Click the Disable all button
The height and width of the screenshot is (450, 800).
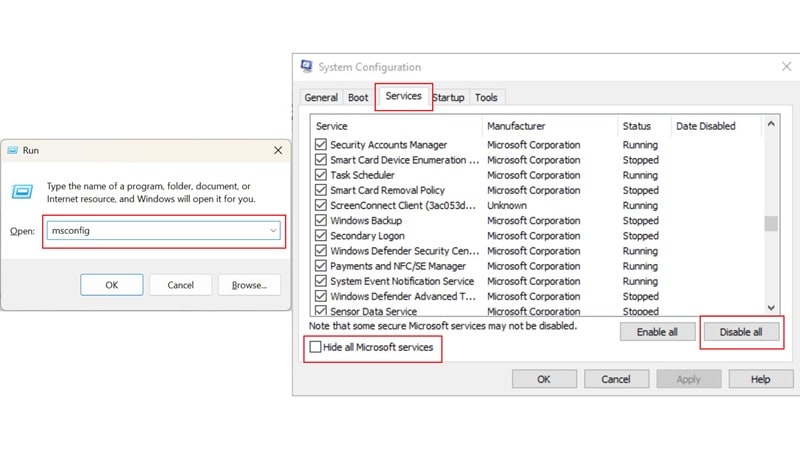click(741, 332)
